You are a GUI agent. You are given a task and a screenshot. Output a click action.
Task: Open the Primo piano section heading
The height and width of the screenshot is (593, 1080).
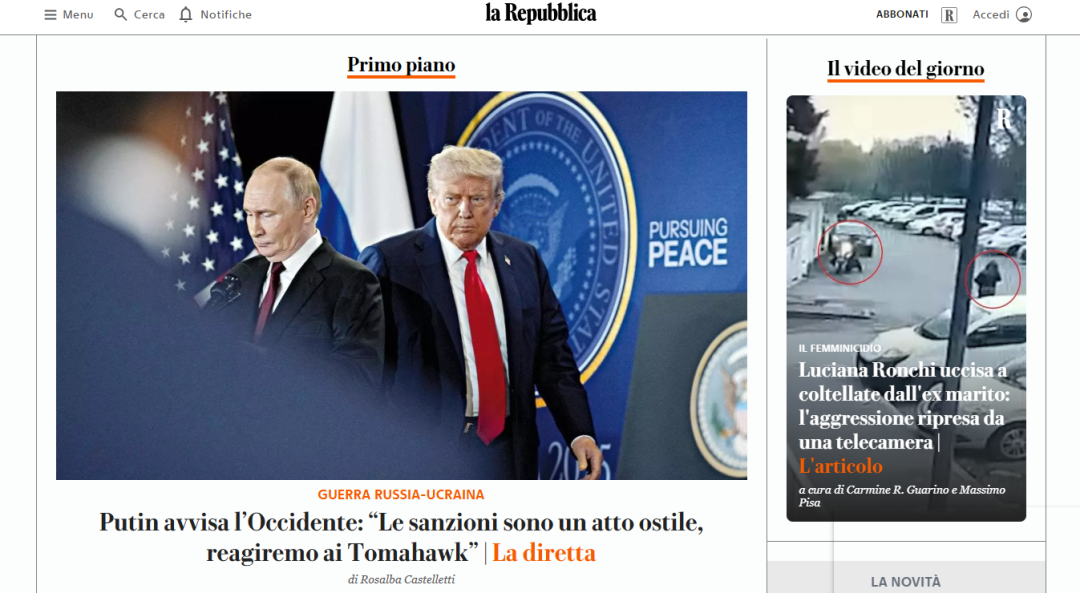click(x=401, y=65)
